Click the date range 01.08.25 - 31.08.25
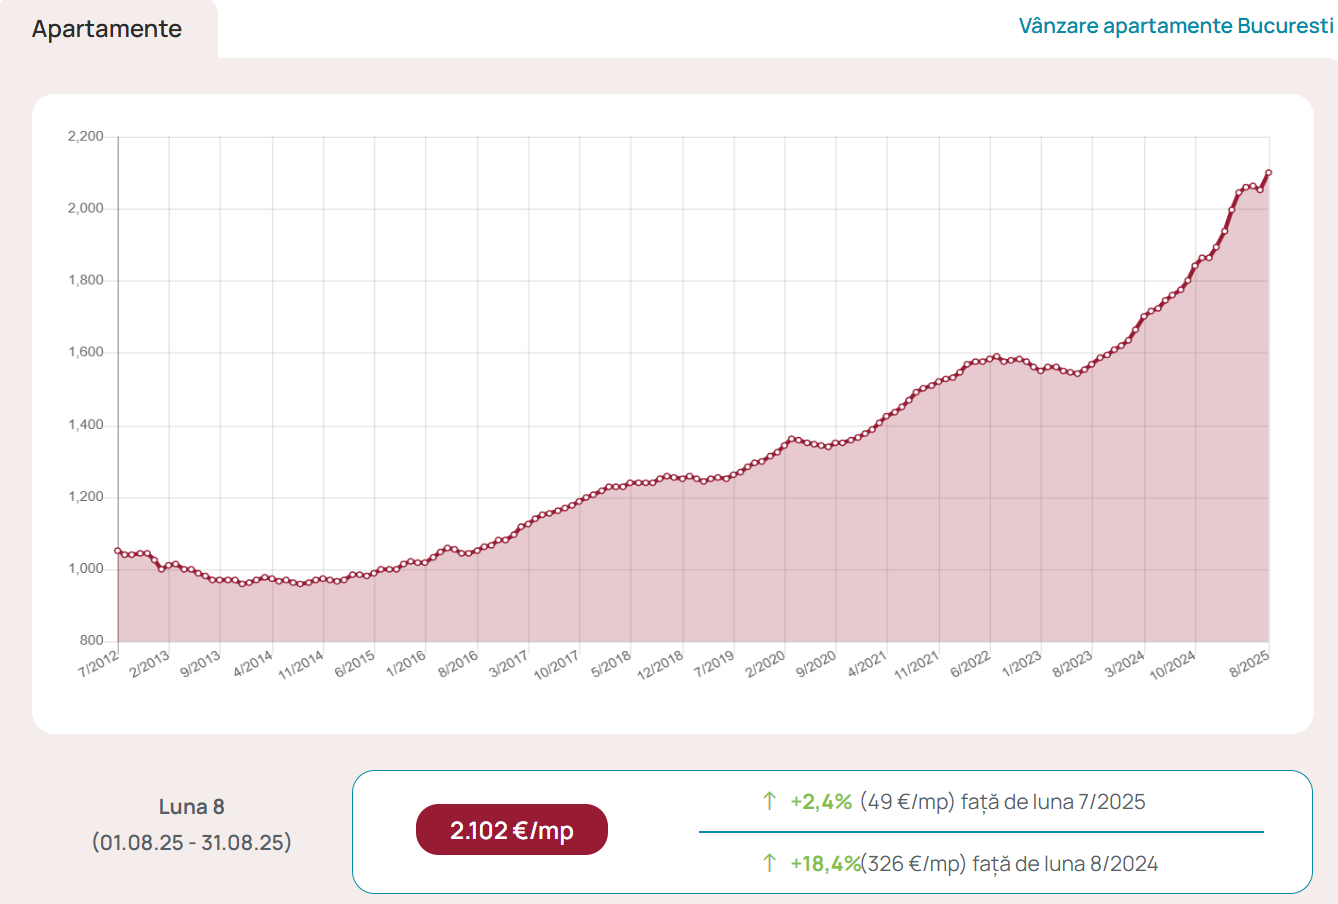The image size is (1338, 904). coord(192,842)
